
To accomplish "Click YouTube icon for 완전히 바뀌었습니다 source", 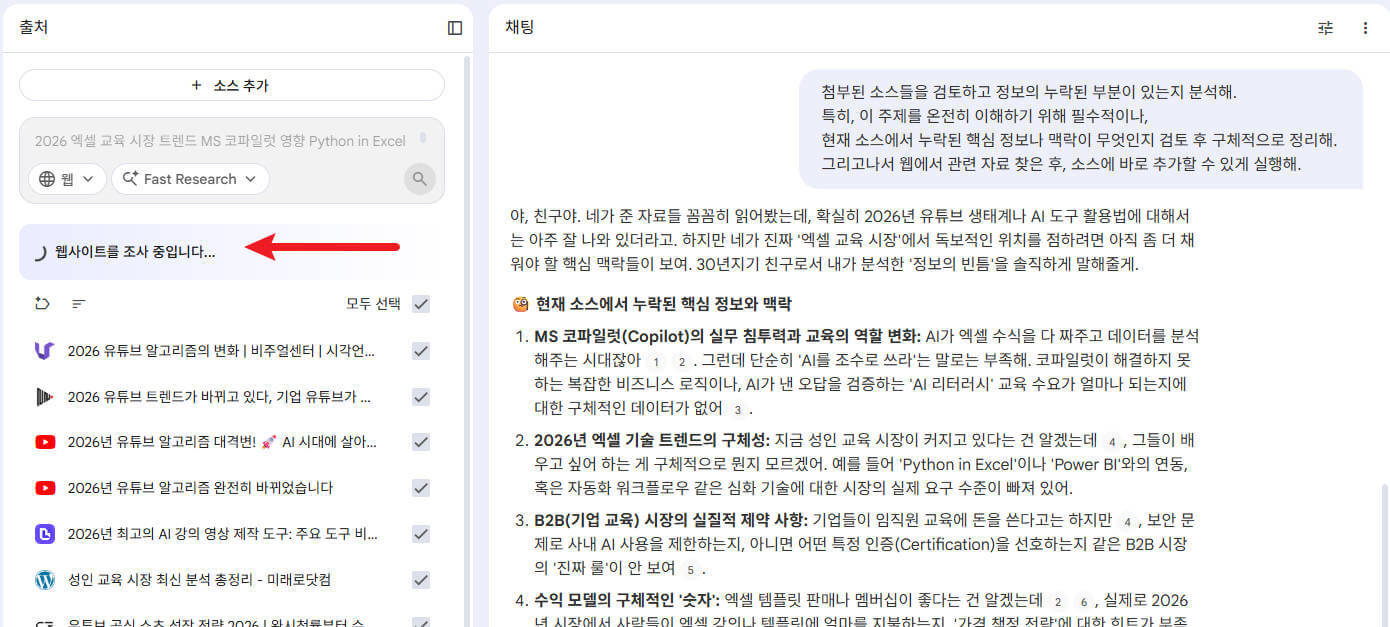I will (44, 488).
